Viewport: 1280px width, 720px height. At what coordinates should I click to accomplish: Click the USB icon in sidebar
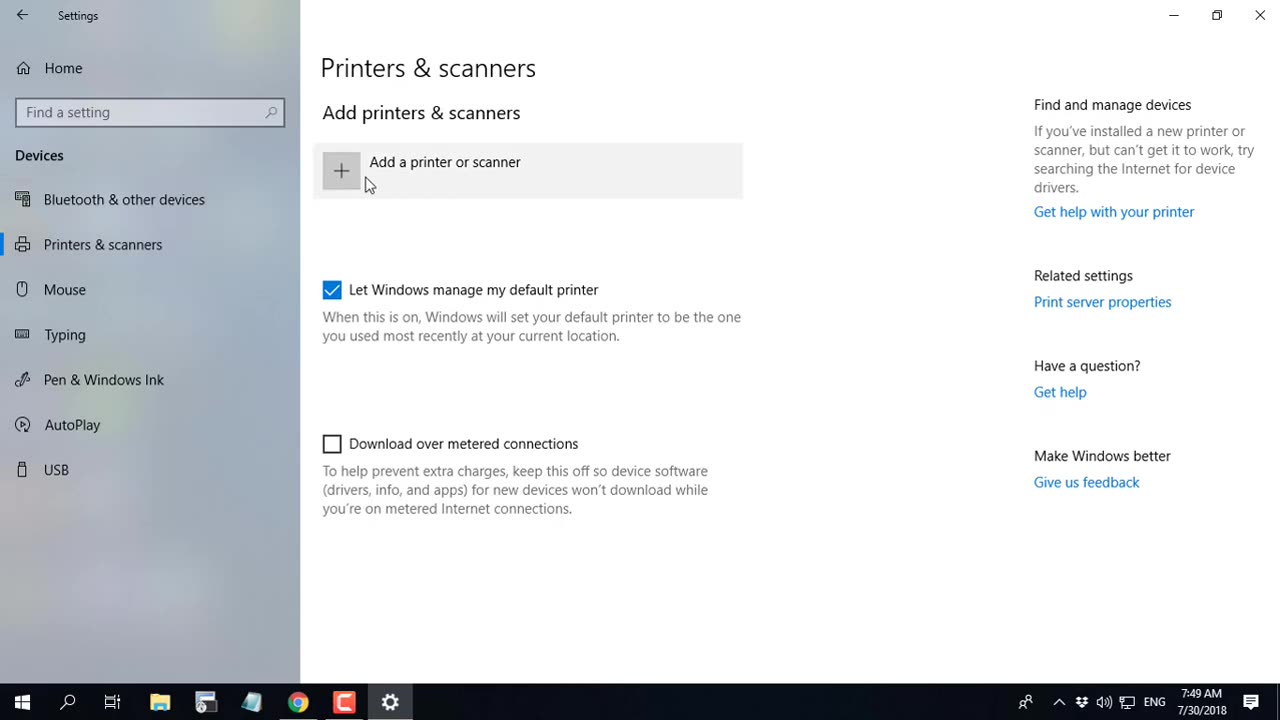pos(23,469)
